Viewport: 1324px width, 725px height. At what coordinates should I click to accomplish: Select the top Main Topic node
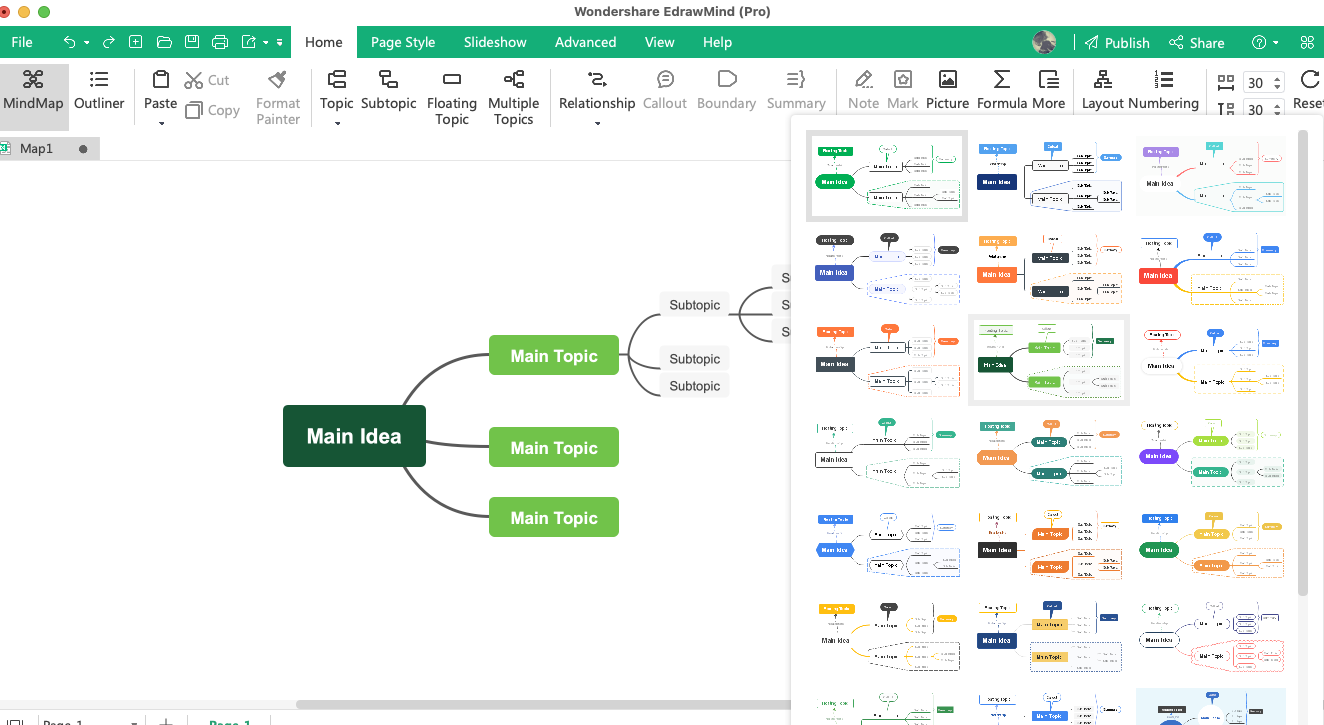click(554, 356)
